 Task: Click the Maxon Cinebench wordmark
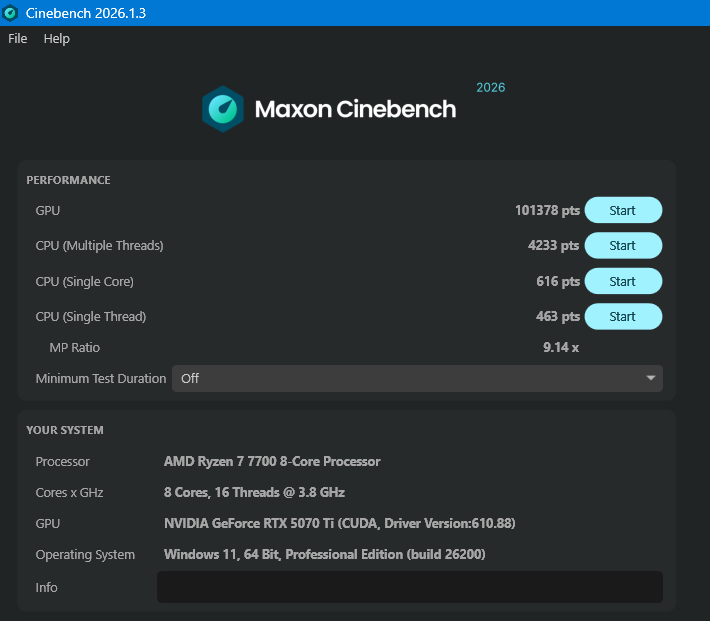[355, 109]
